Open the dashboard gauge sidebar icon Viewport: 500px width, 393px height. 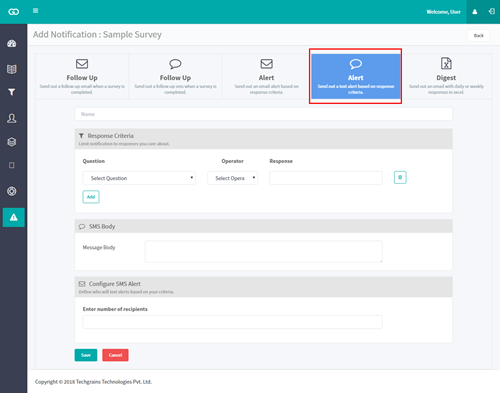tap(12, 43)
